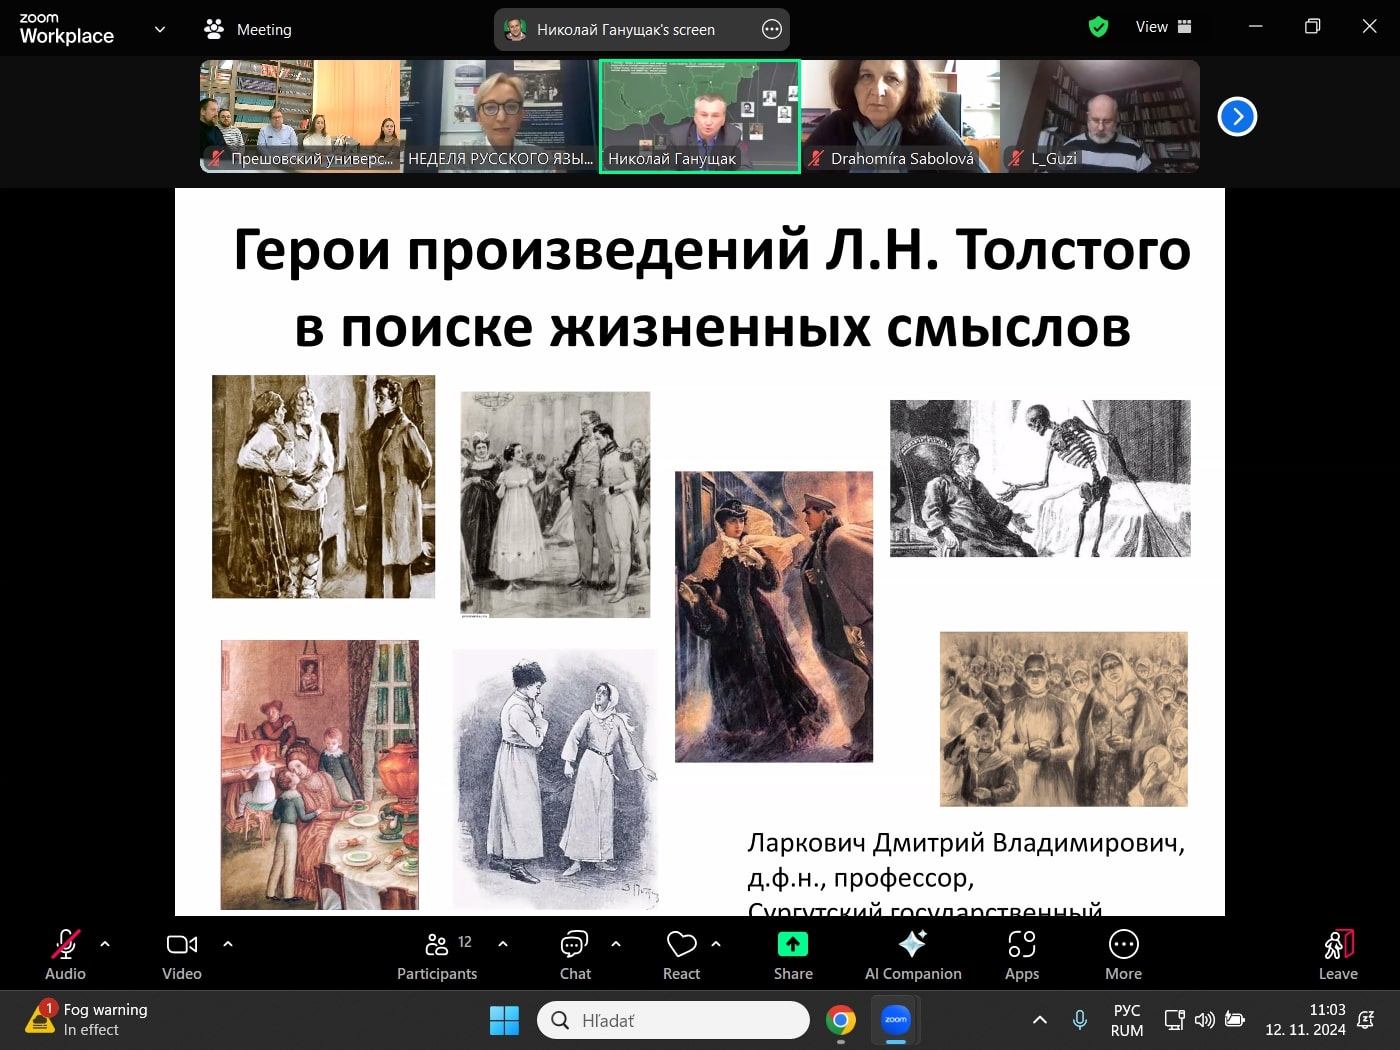
Task: Change layout with the View button
Action: pyautogui.click(x=1163, y=27)
